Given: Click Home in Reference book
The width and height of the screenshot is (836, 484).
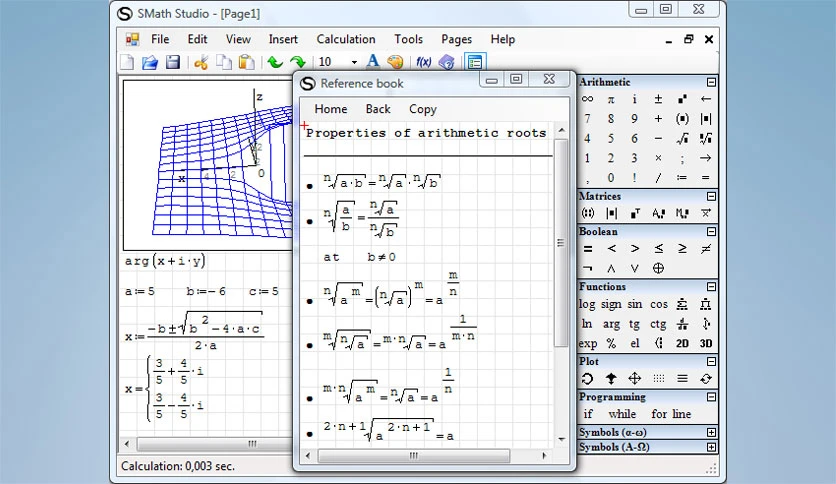Looking at the screenshot, I should click(331, 109).
